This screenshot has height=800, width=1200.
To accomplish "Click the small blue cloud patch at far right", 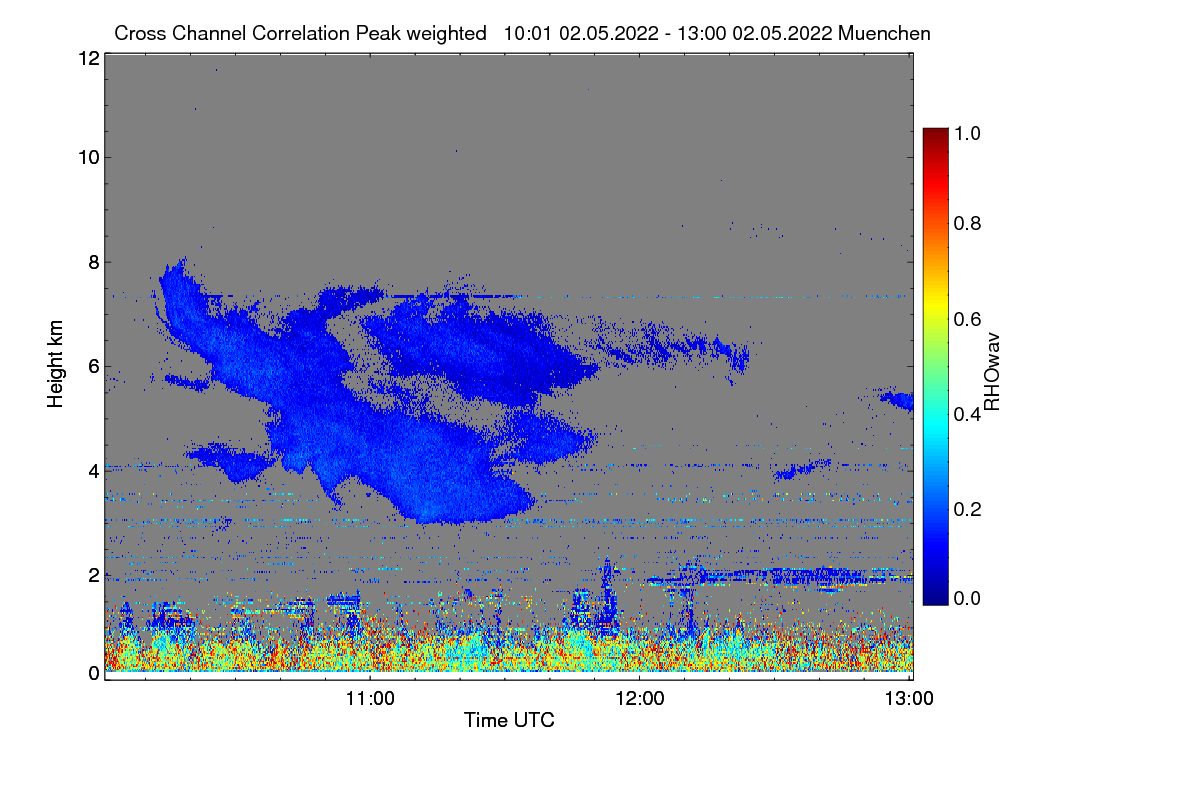I will coord(898,401).
